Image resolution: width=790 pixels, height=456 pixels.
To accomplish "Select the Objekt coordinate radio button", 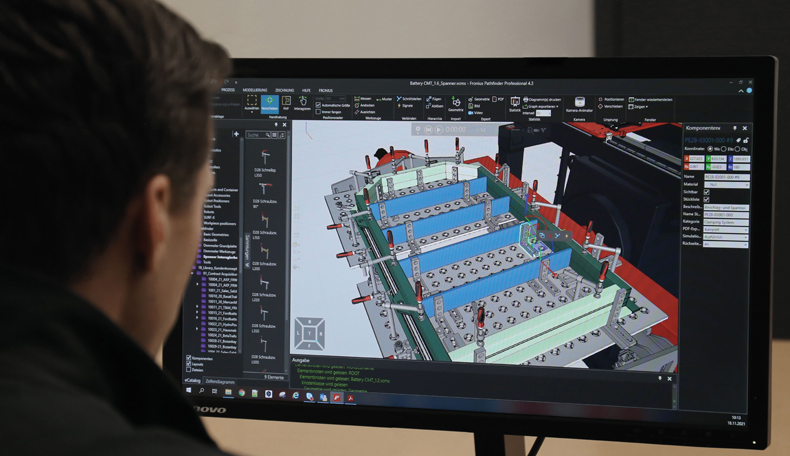I will [737, 149].
